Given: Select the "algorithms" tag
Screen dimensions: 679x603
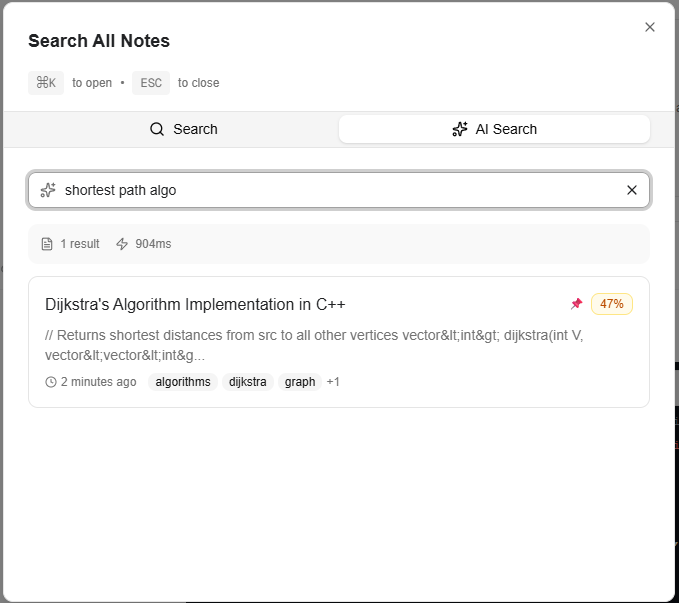Looking at the screenshot, I should click(x=183, y=382).
